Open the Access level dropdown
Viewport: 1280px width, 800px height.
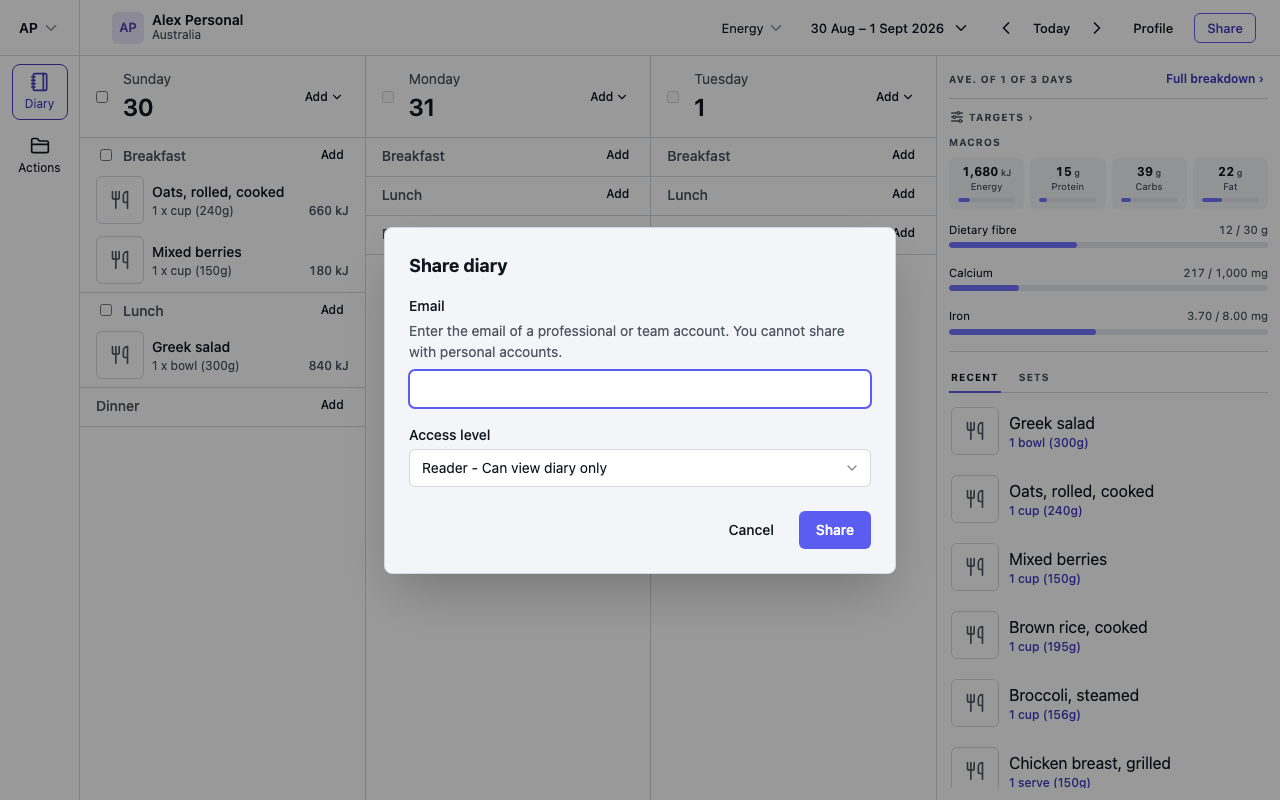point(640,468)
